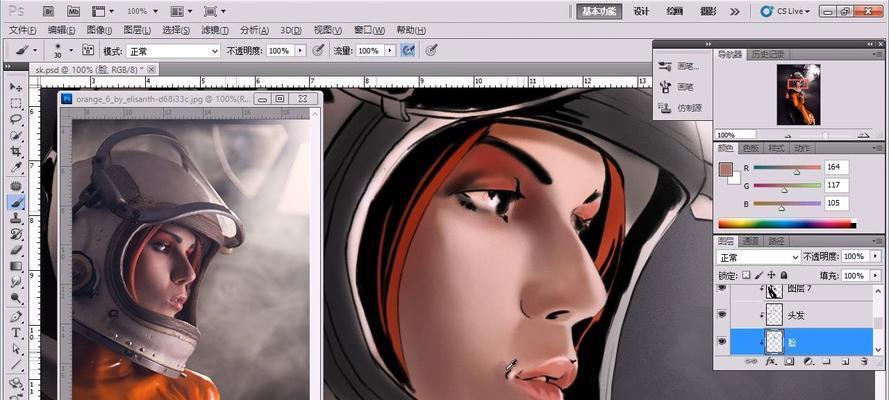Image resolution: width=889 pixels, height=400 pixels.
Task: Toggle lock image pixels brush icon
Action: pyautogui.click(x=759, y=275)
